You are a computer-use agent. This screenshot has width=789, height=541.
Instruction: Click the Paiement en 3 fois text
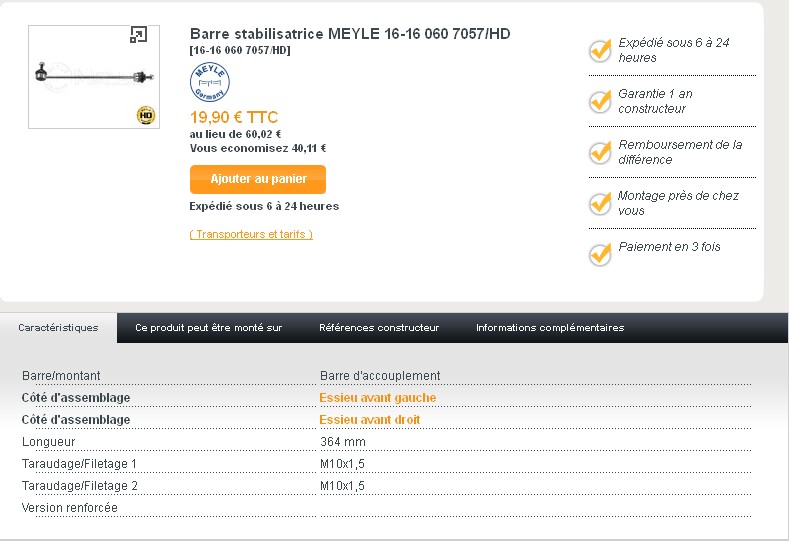click(x=669, y=247)
